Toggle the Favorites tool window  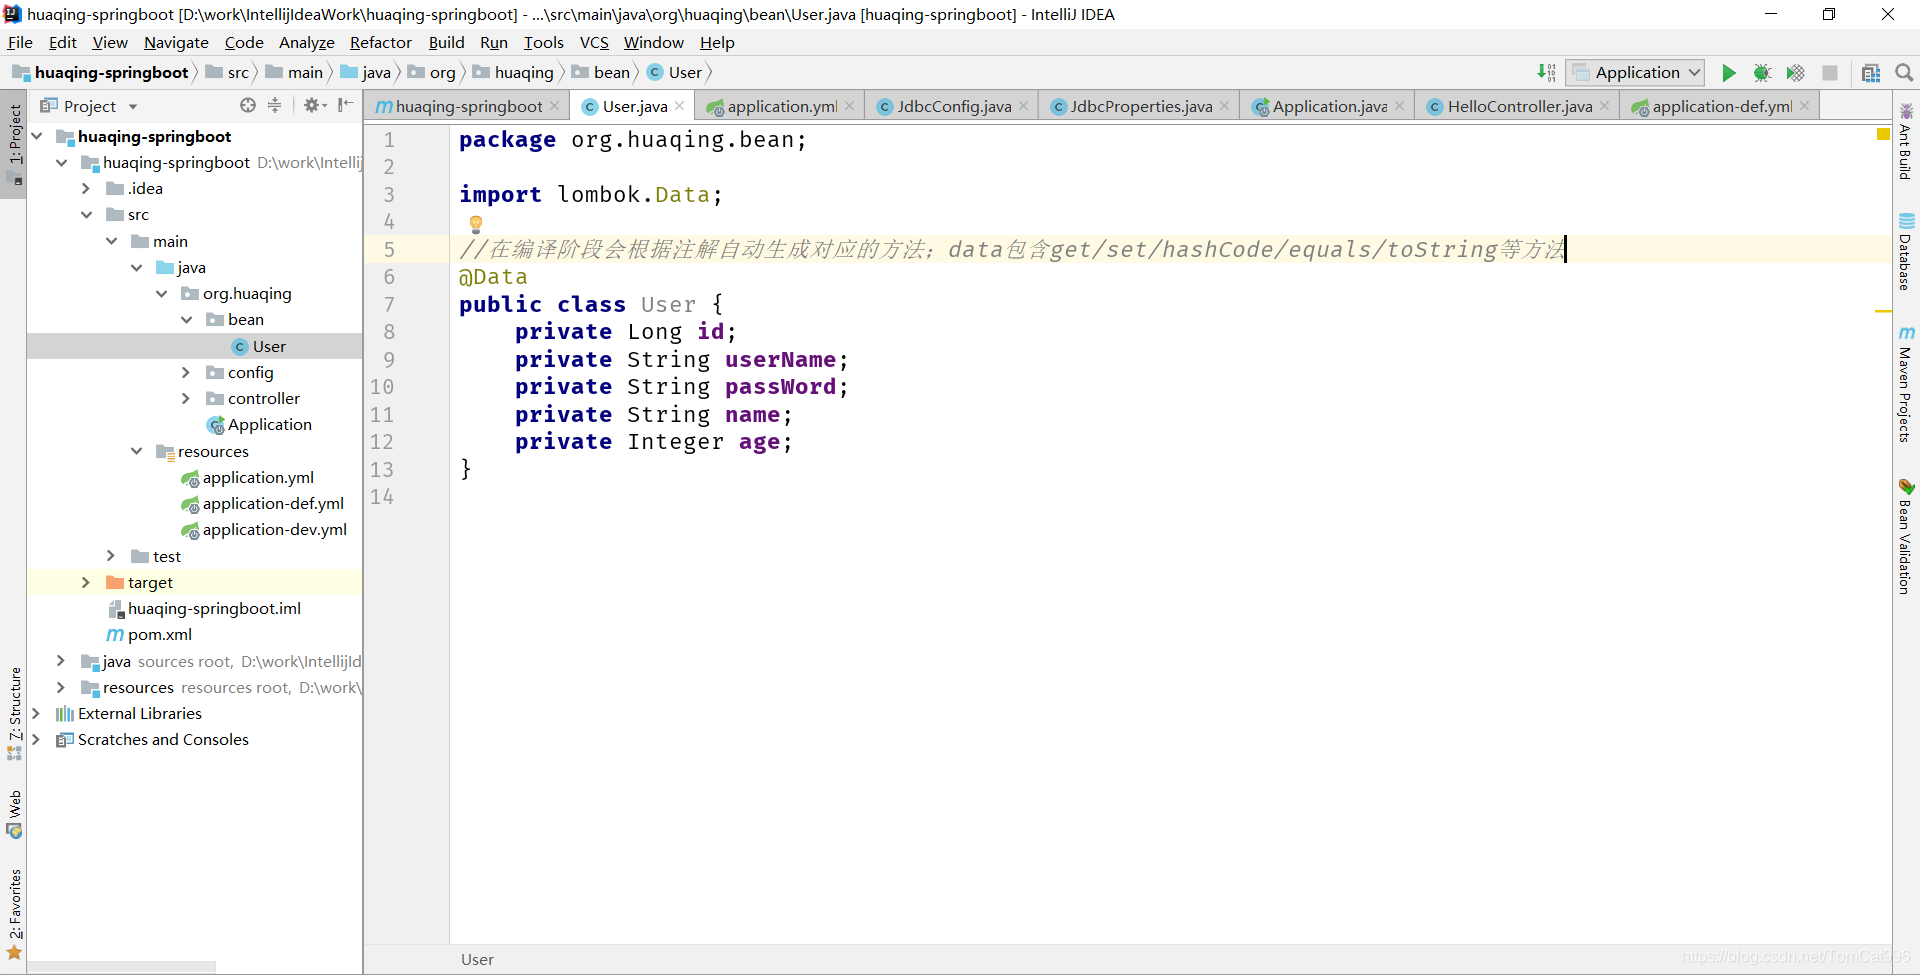pos(14,914)
